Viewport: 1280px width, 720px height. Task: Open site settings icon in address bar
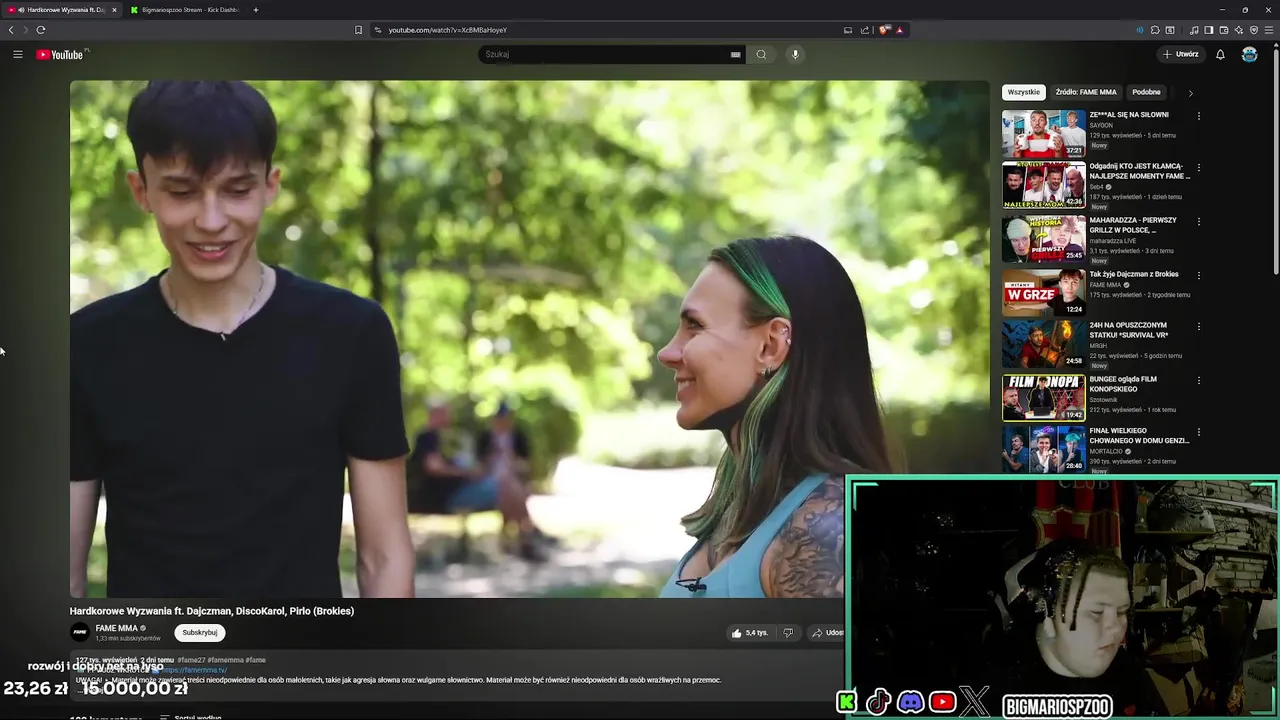(x=378, y=30)
